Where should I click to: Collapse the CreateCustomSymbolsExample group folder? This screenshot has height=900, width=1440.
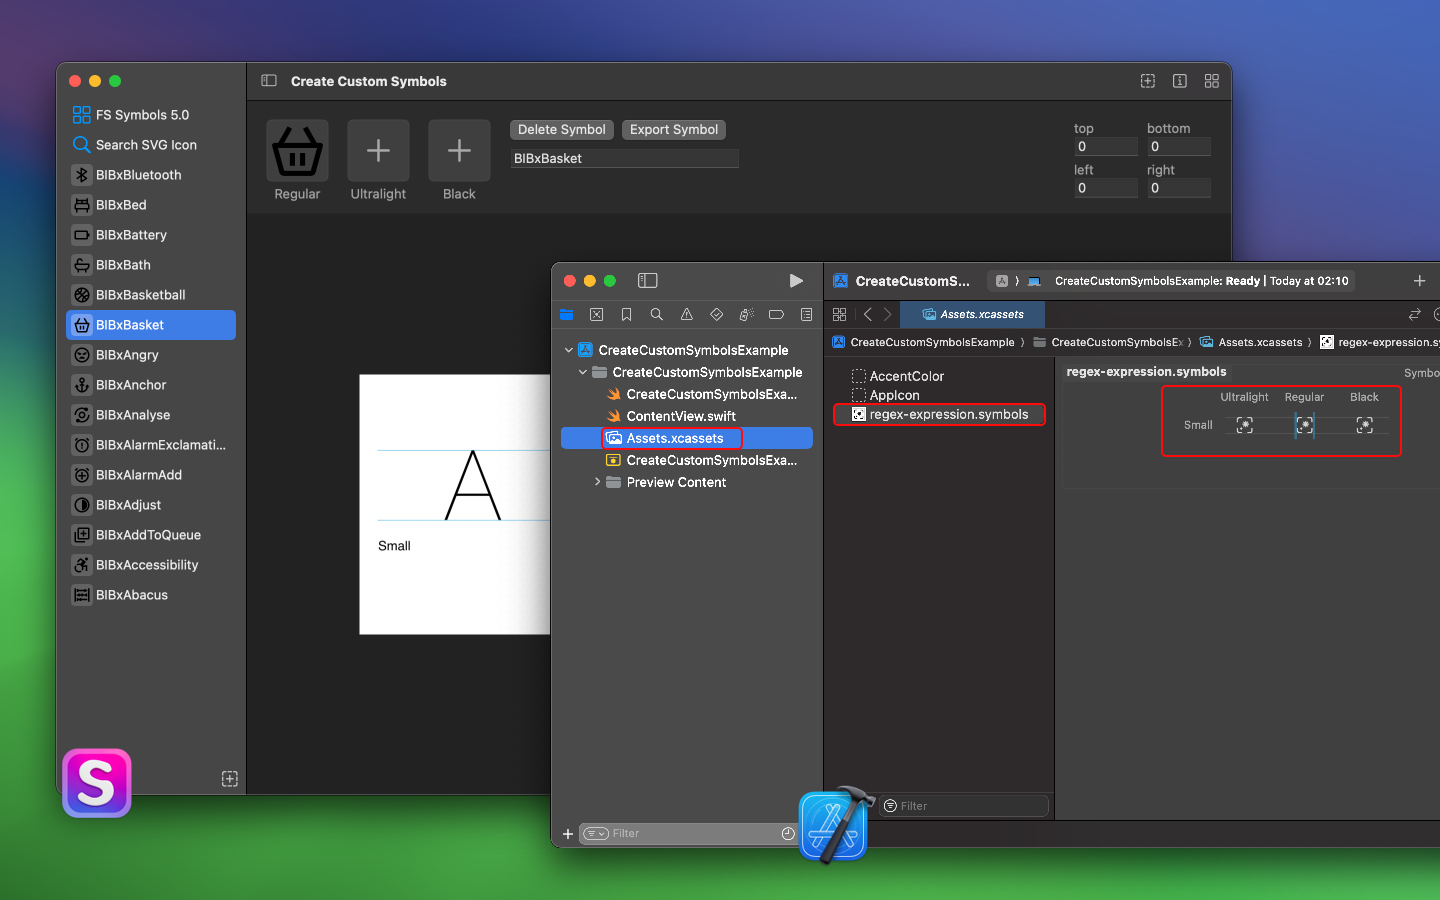point(583,372)
